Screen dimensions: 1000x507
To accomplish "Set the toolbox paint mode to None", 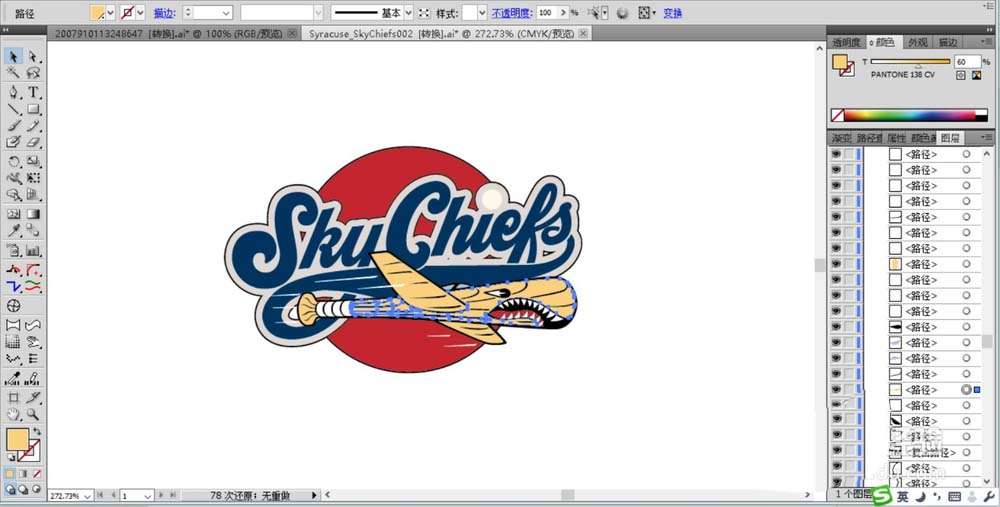I will coord(36,474).
